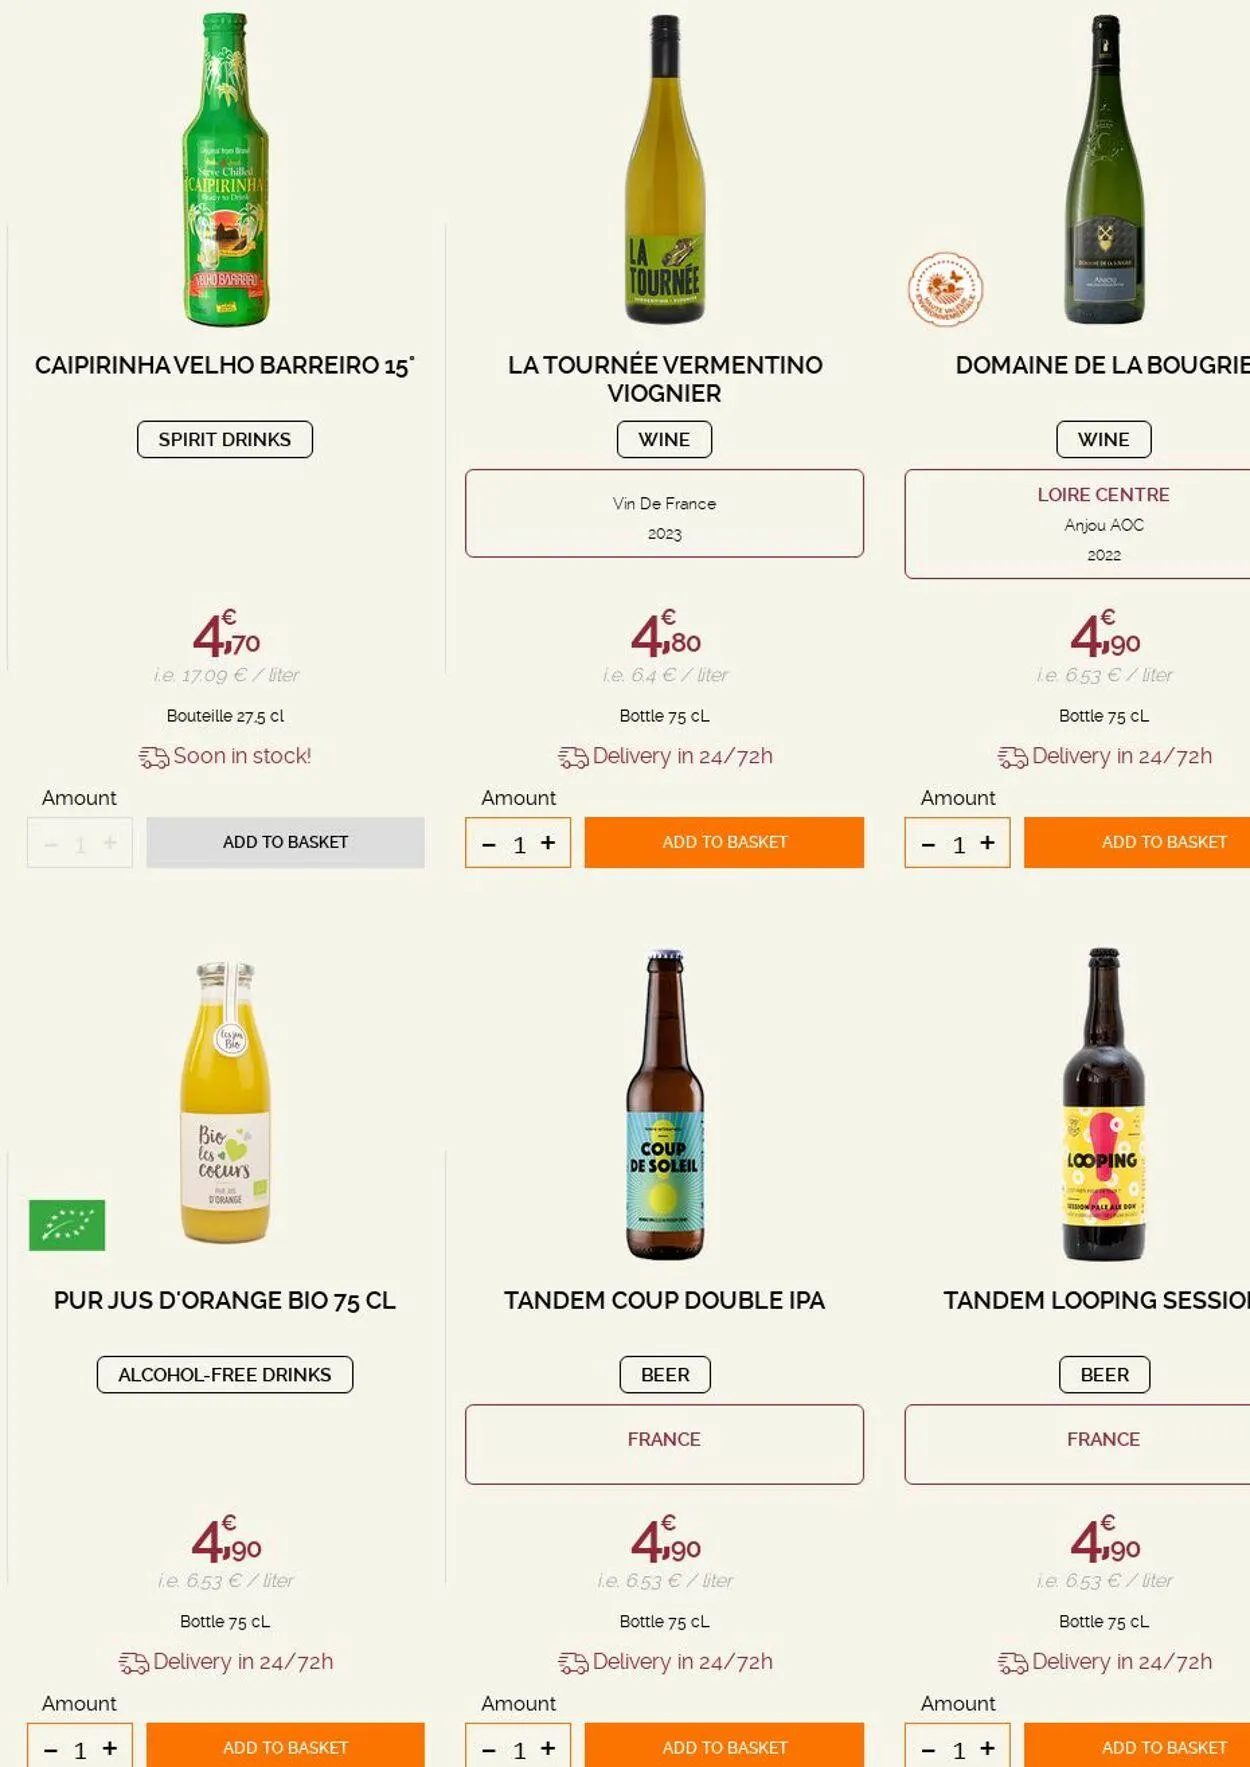1250x1767 pixels.
Task: Increase La Tournée Vermentino quantity with plus
Action: click(x=548, y=843)
